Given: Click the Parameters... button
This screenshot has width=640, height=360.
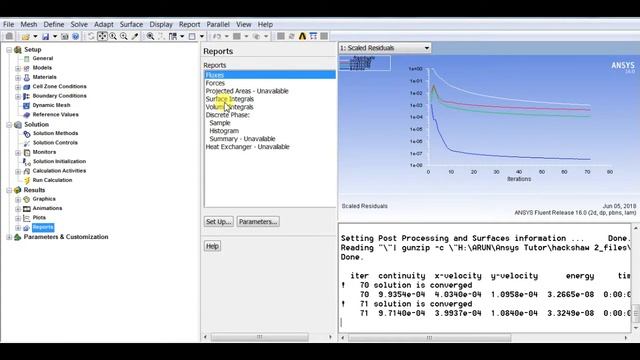Looking at the screenshot, I should click(258, 222).
